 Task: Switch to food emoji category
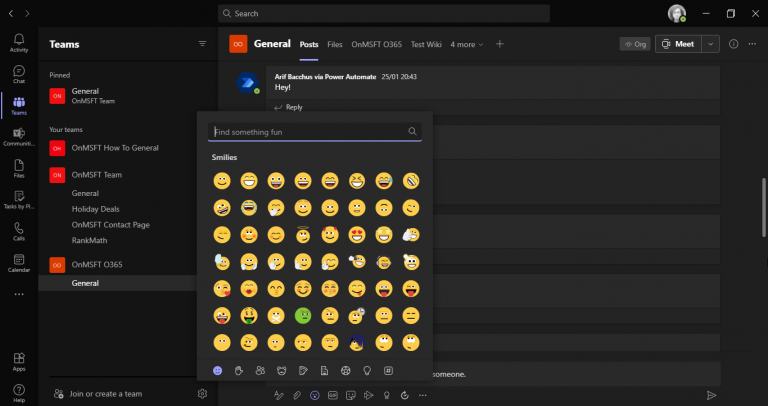(x=303, y=371)
